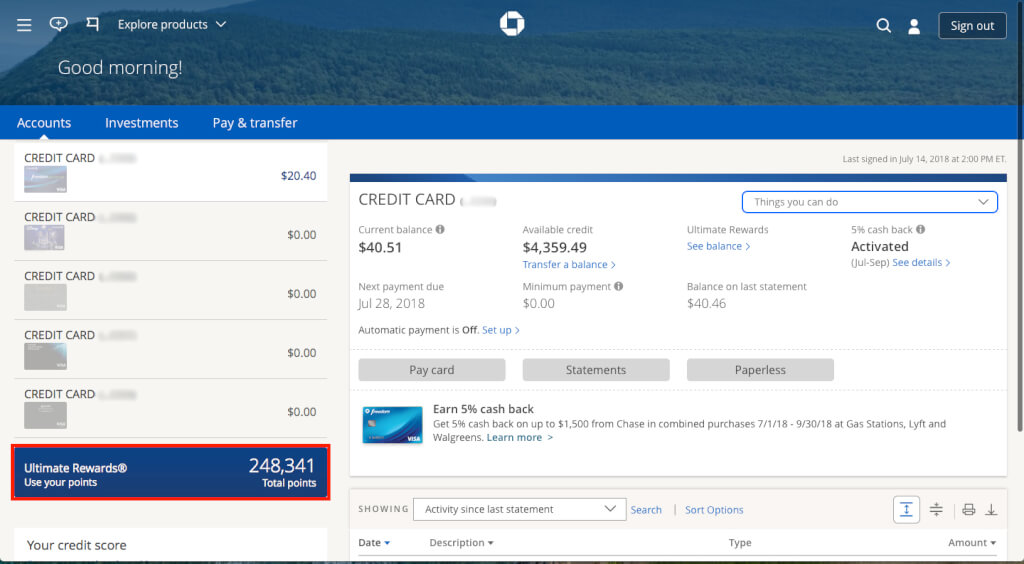Open Activity since last statement dropdown

tap(520, 509)
